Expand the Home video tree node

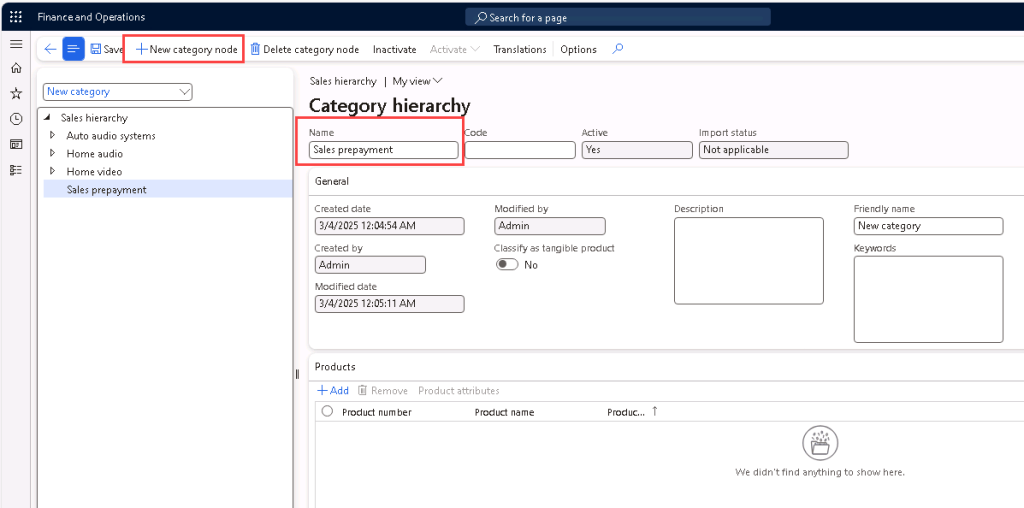[x=52, y=171]
